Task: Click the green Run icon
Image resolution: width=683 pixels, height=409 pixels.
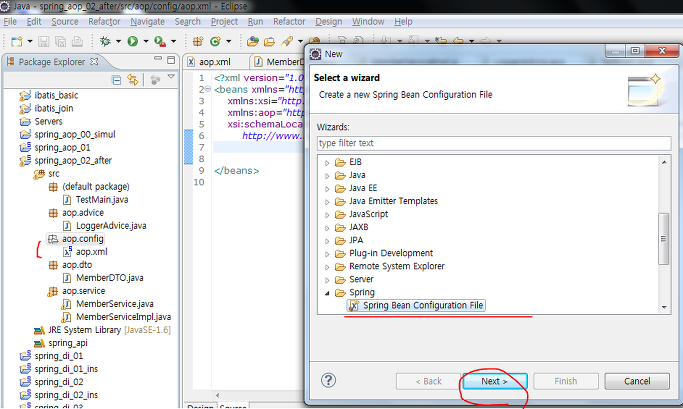Action: click(x=133, y=41)
